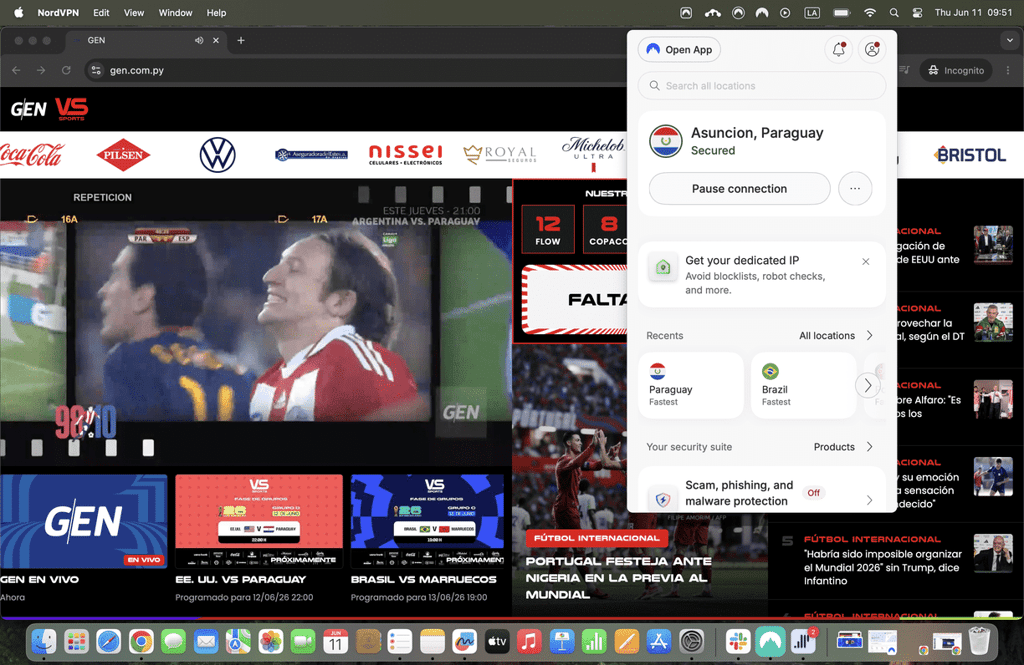The width and height of the screenshot is (1024, 665).
Task: Open NordVPN from the Dock
Action: [x=771, y=642]
